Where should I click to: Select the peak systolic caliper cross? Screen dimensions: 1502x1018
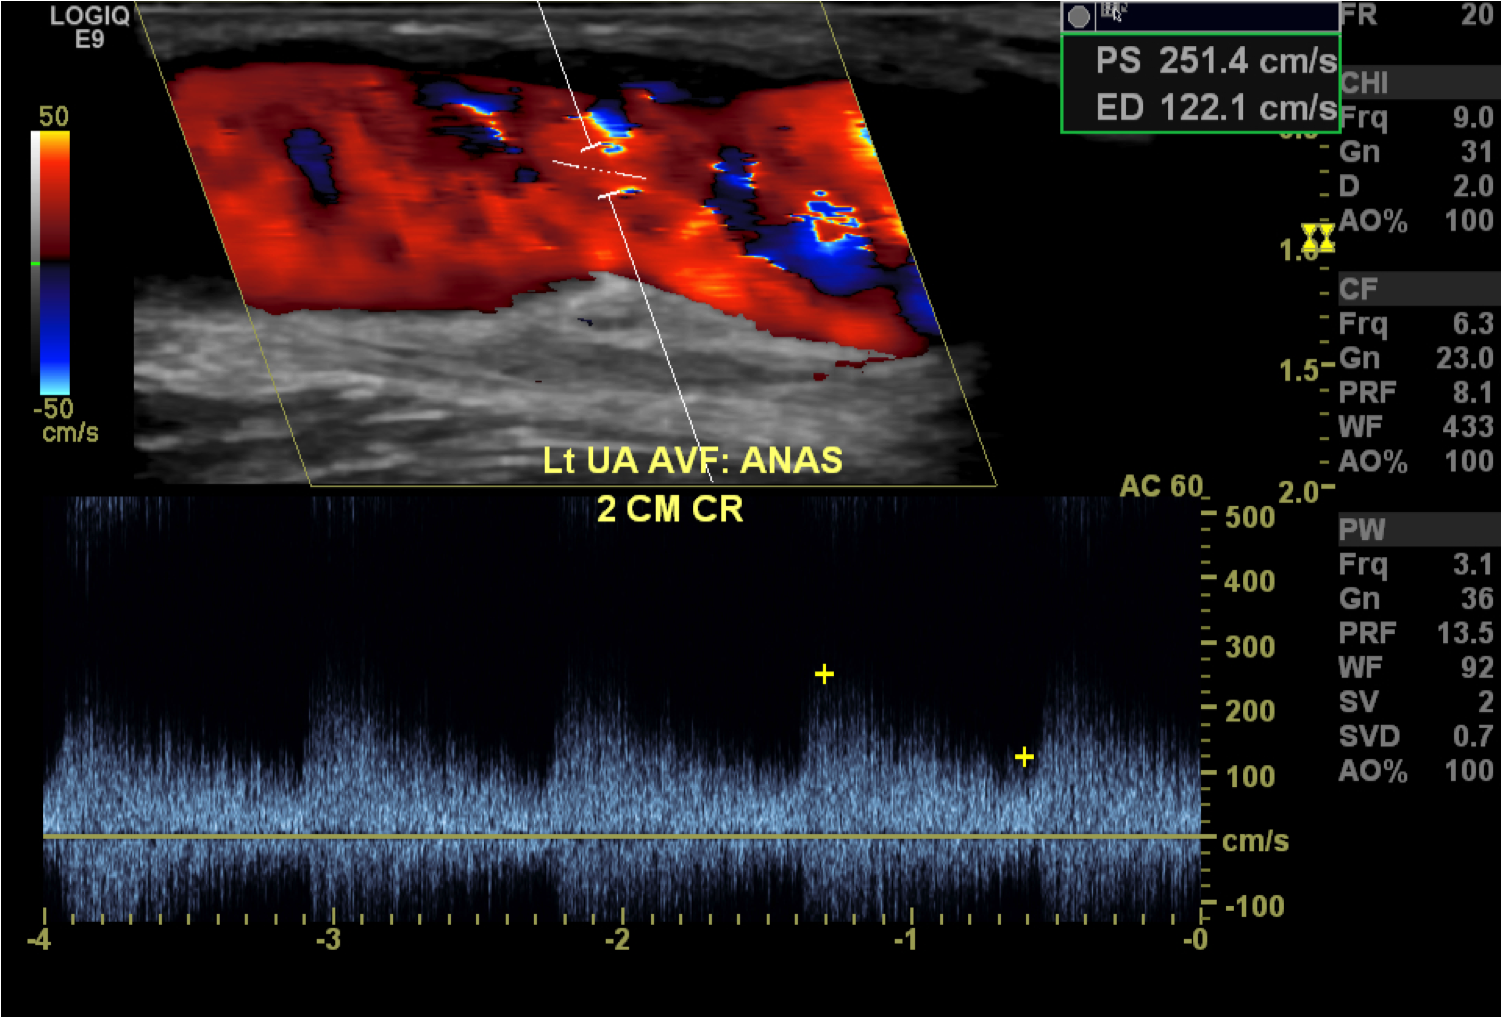824,674
